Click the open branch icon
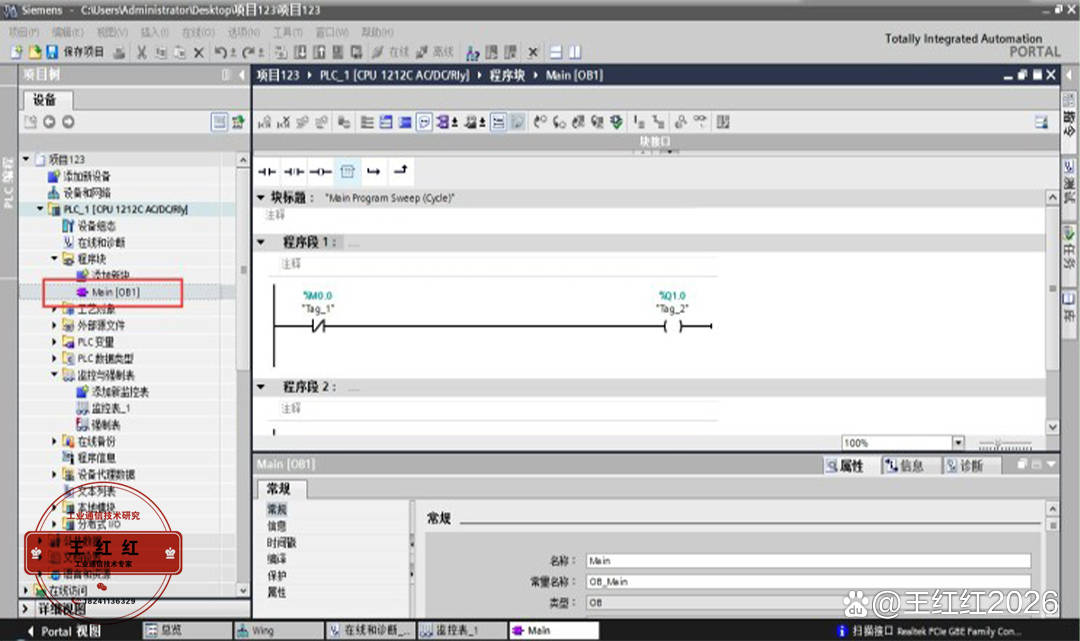The height and width of the screenshot is (641, 1080). tap(373, 171)
